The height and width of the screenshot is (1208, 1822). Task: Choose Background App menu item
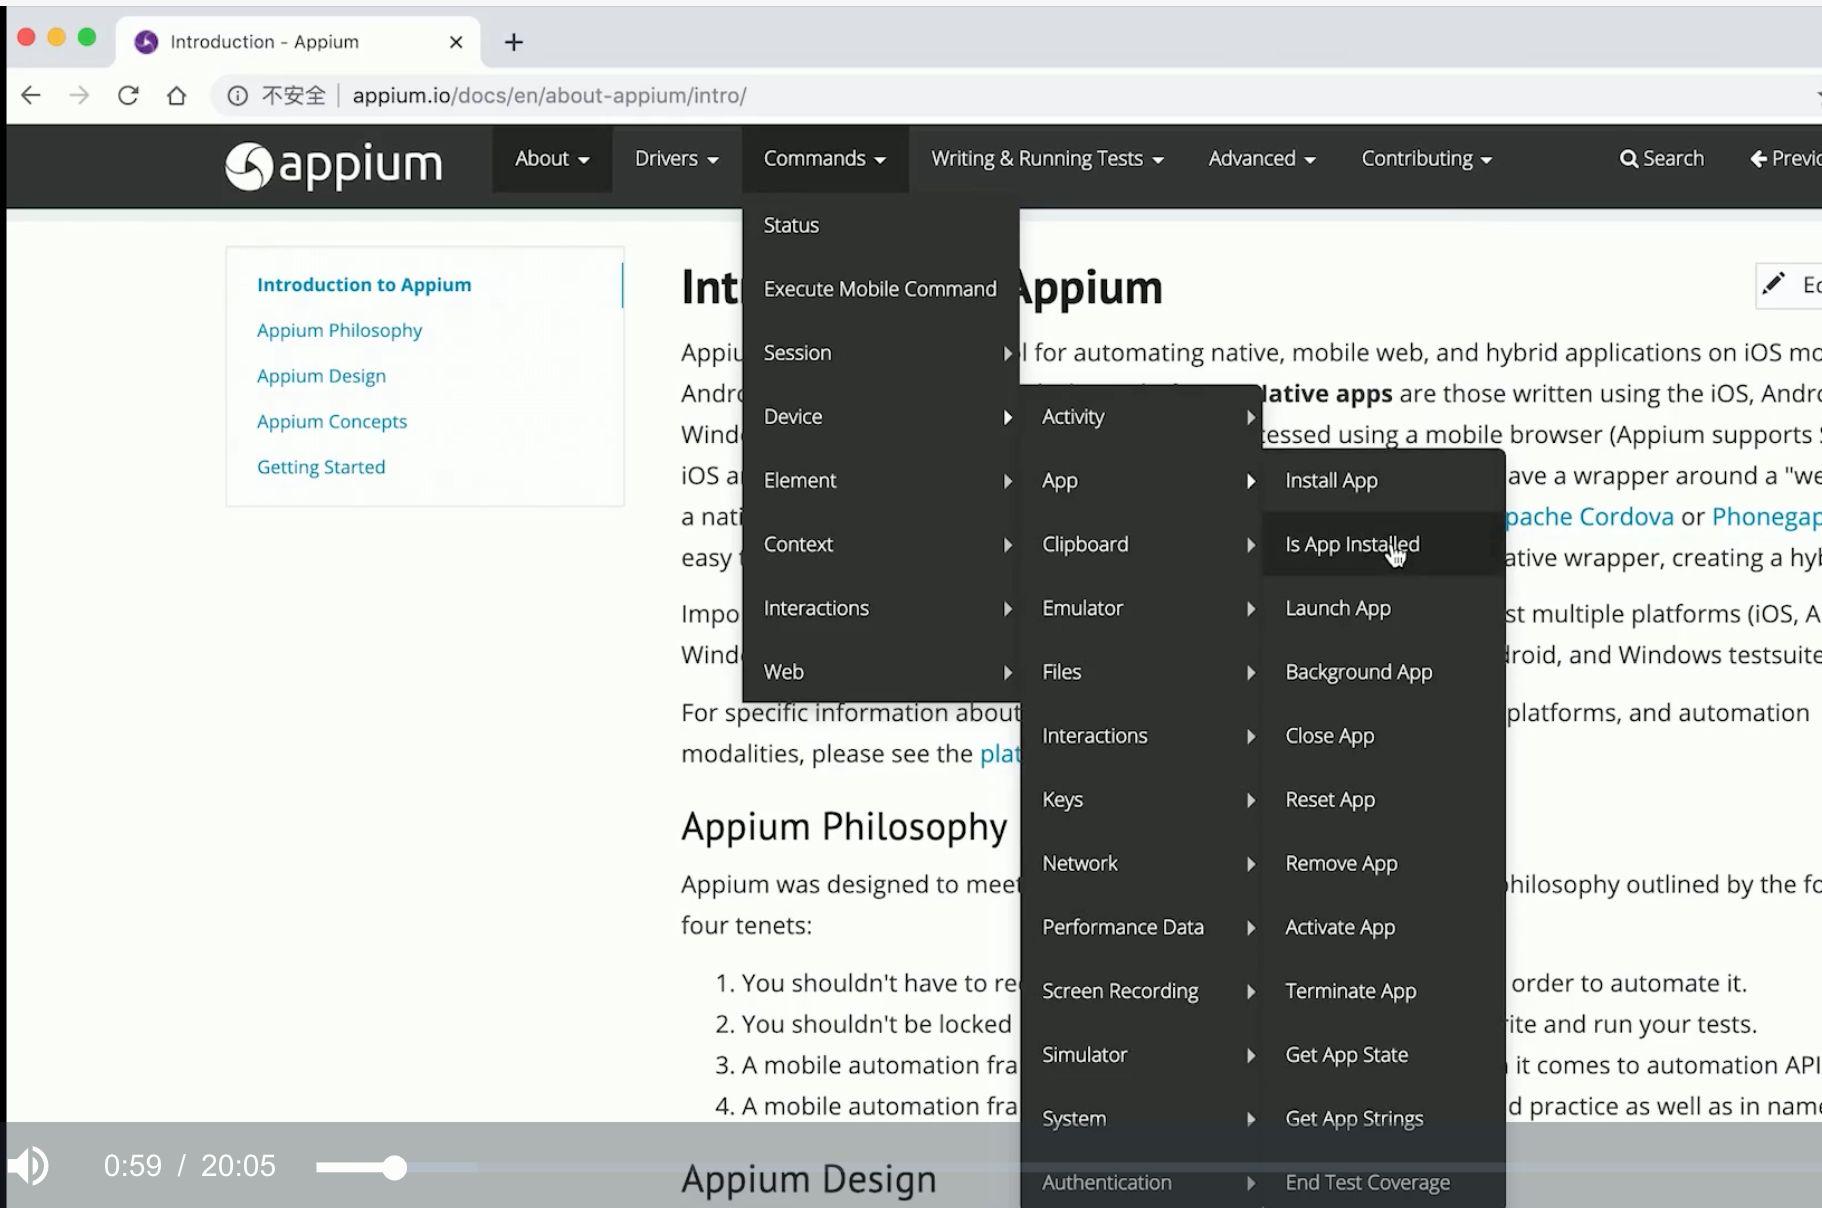click(x=1384, y=672)
